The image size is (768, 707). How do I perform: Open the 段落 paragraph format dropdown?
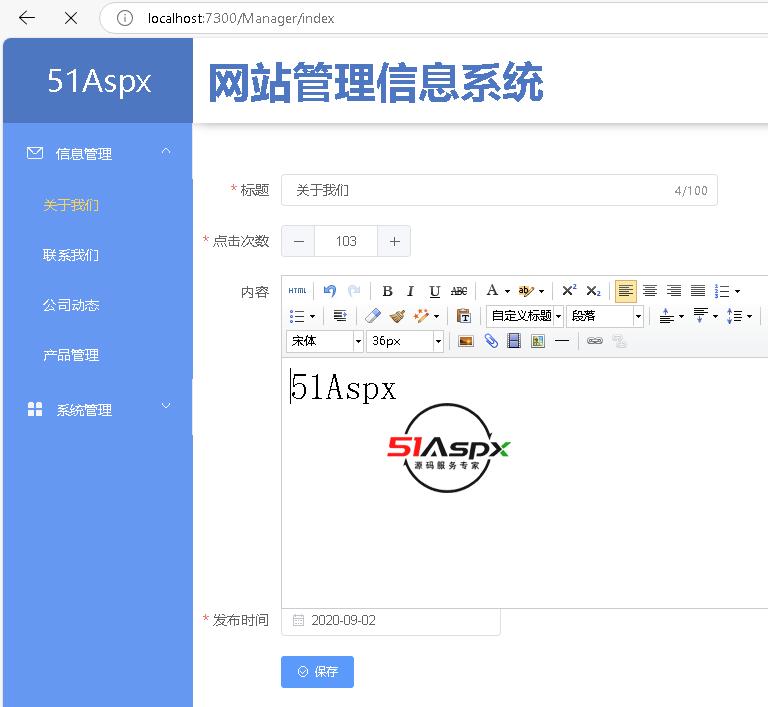606,316
